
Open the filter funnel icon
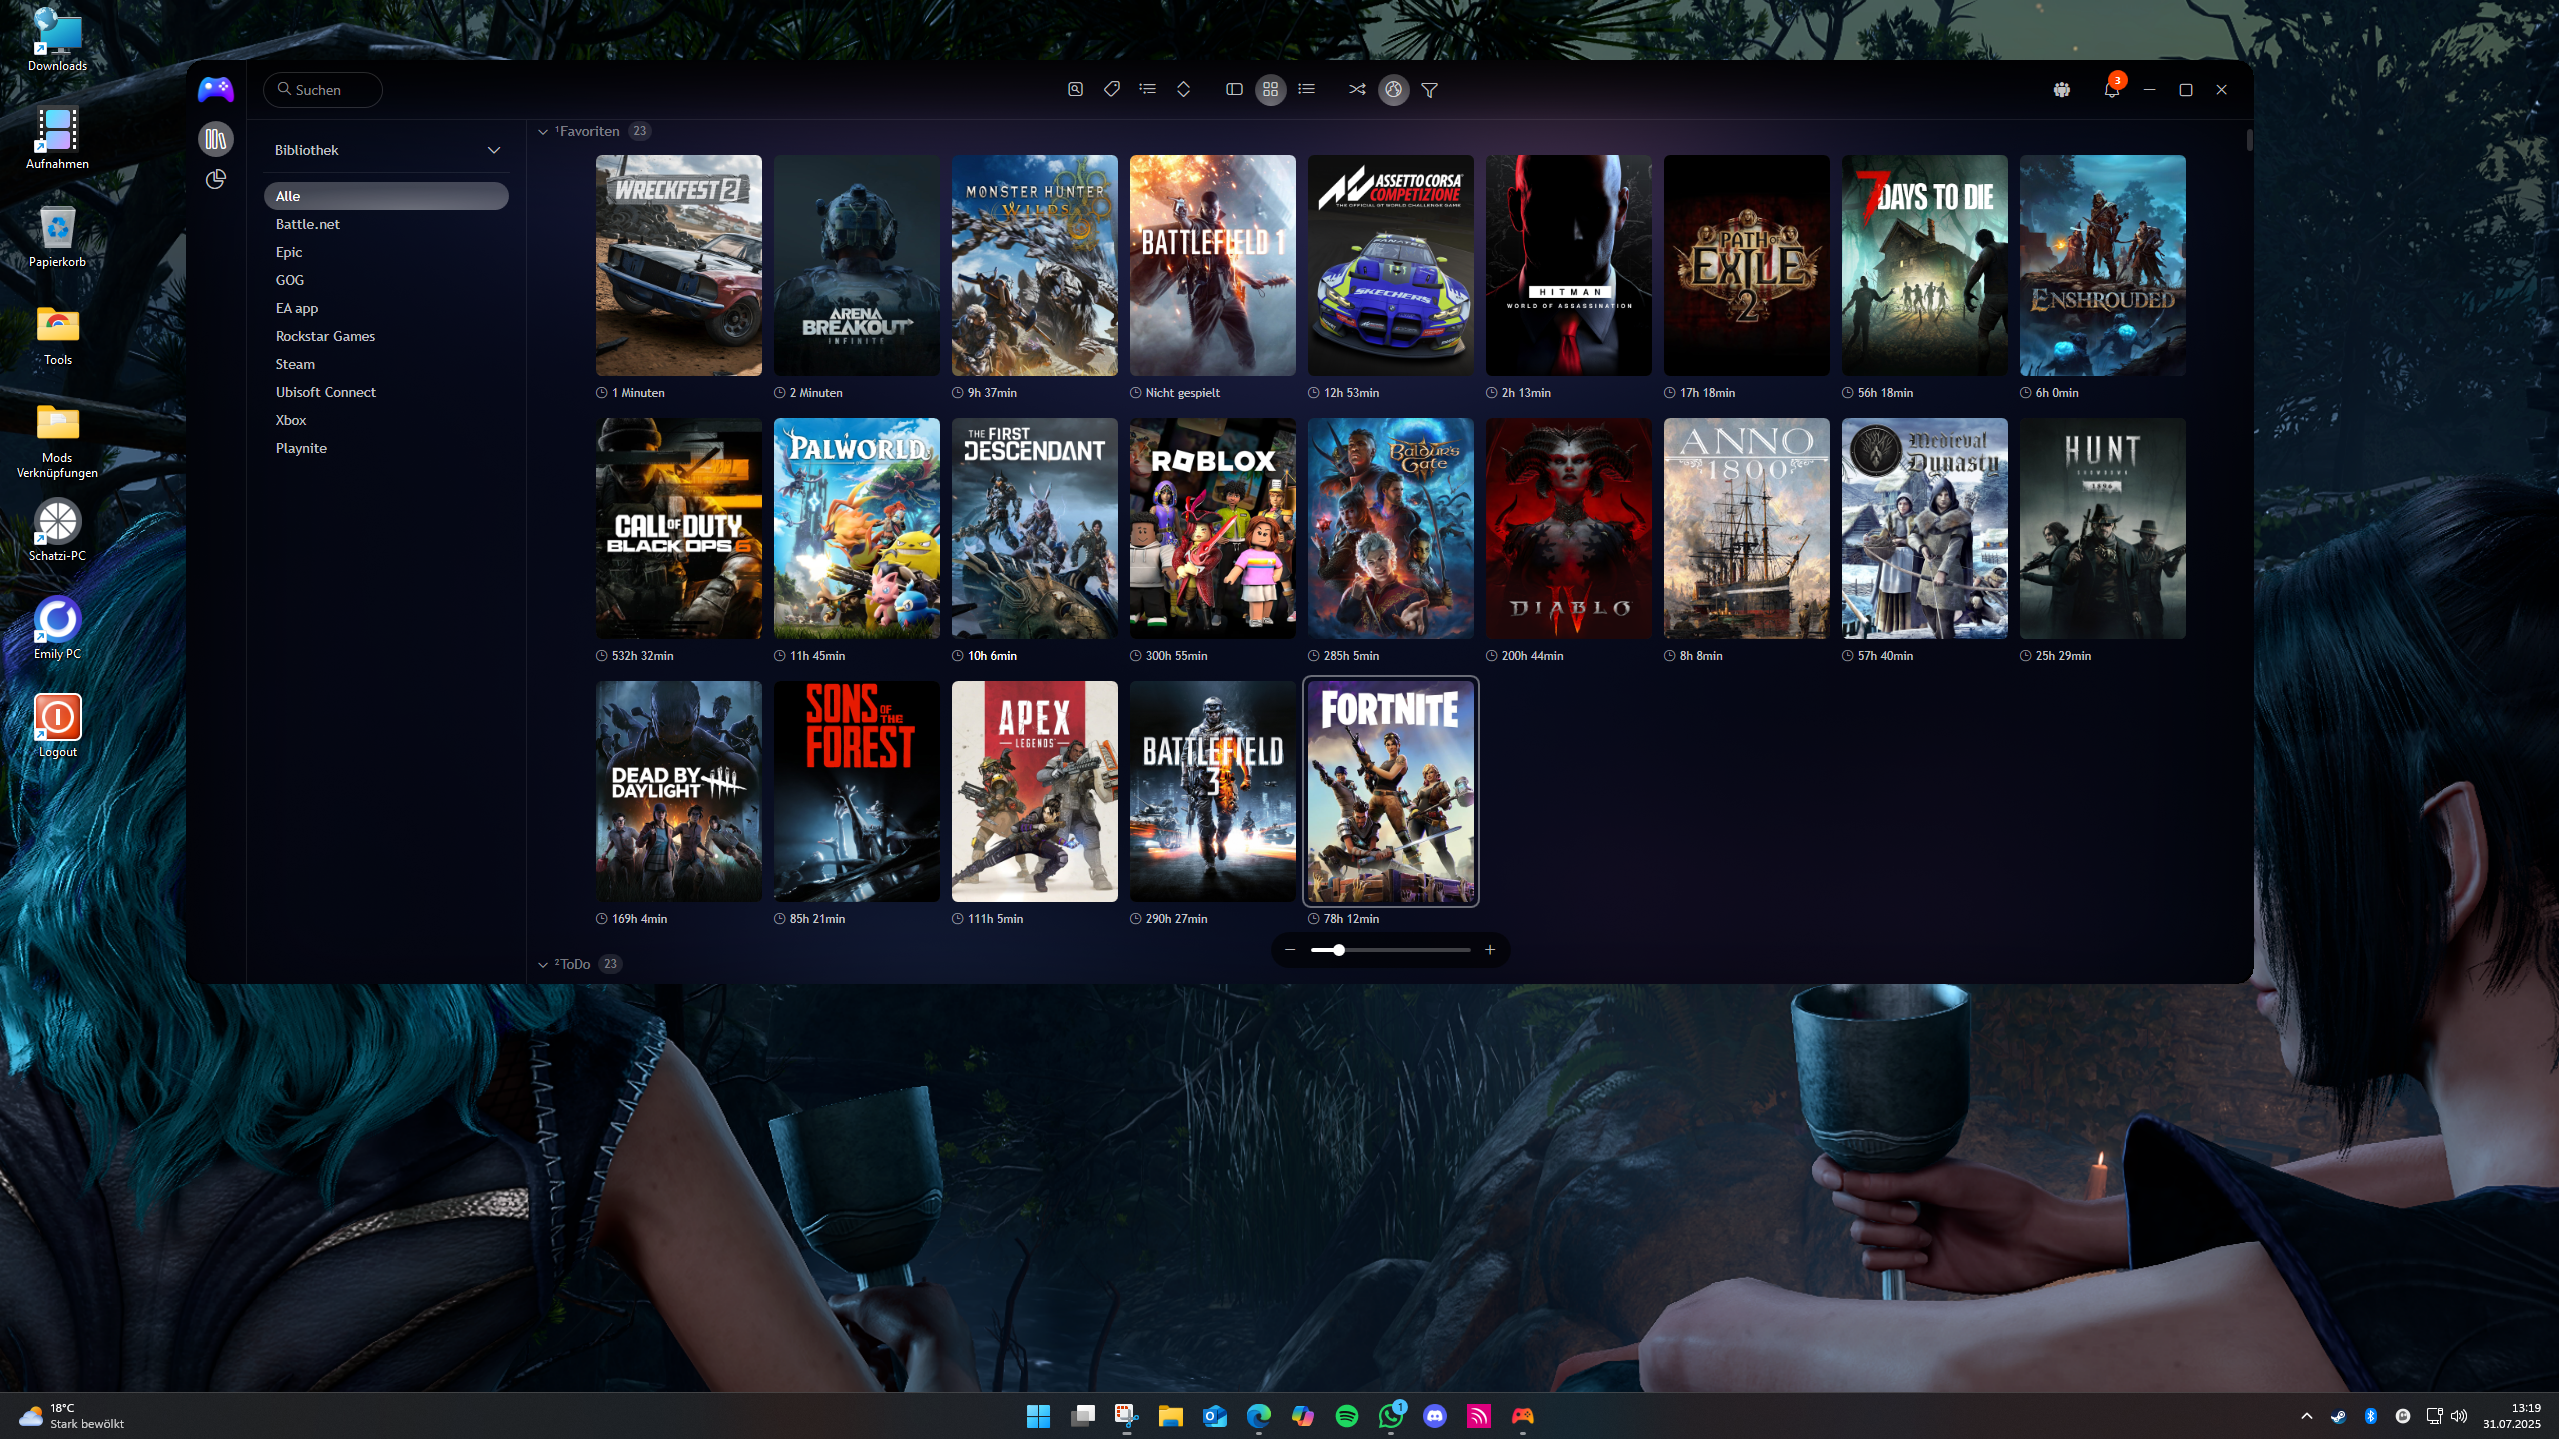[1430, 90]
